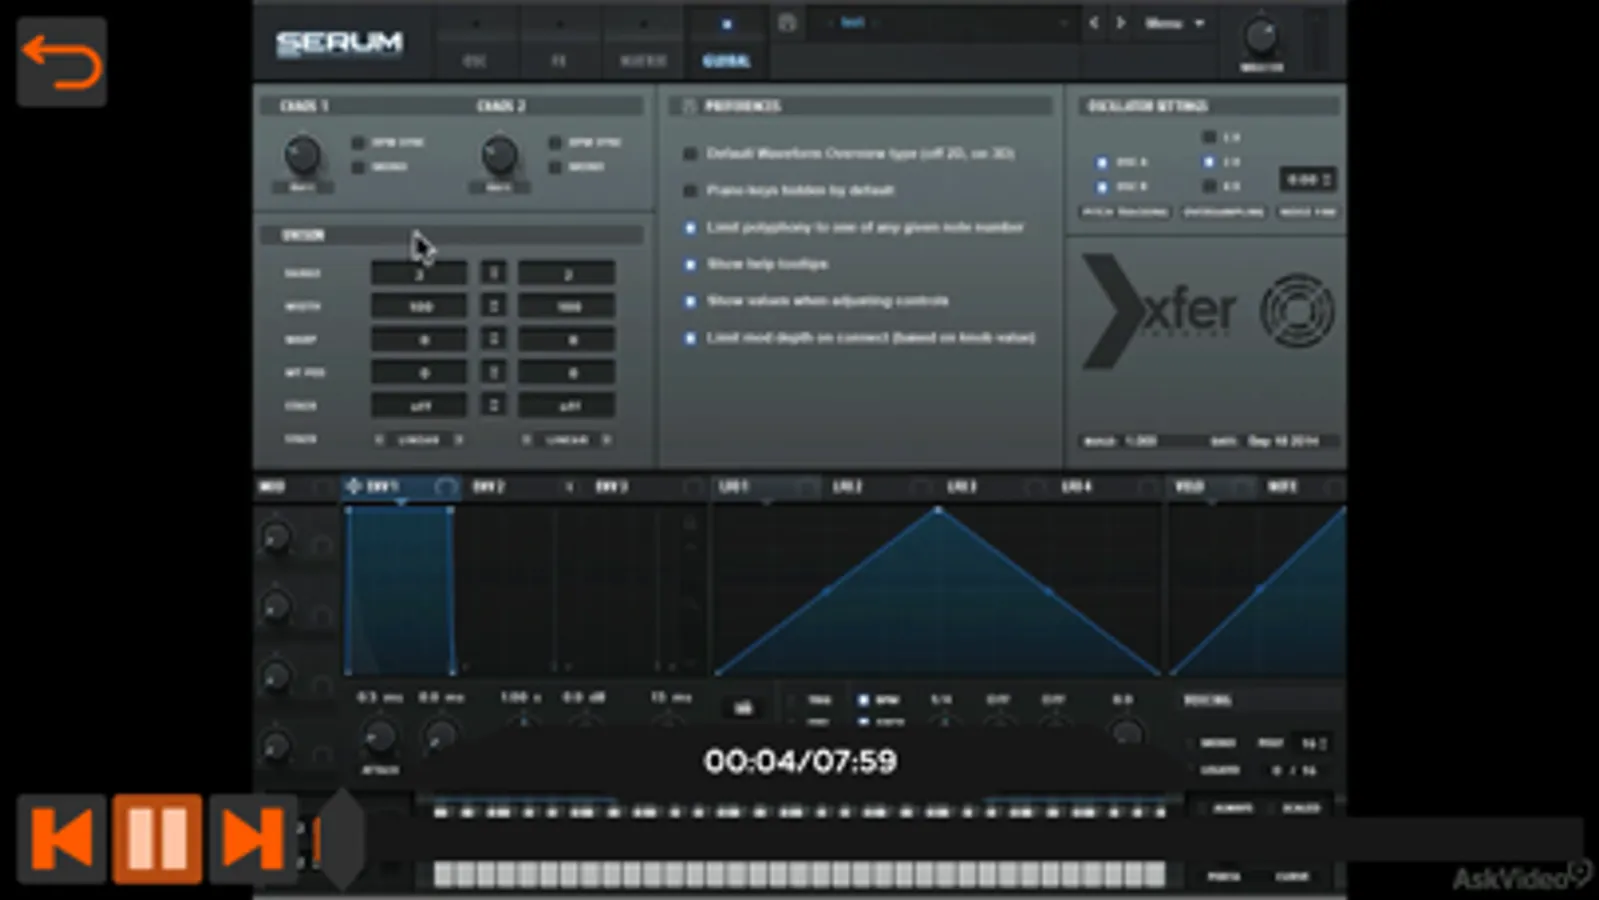Uncheck Show help tooltips

click(690, 264)
